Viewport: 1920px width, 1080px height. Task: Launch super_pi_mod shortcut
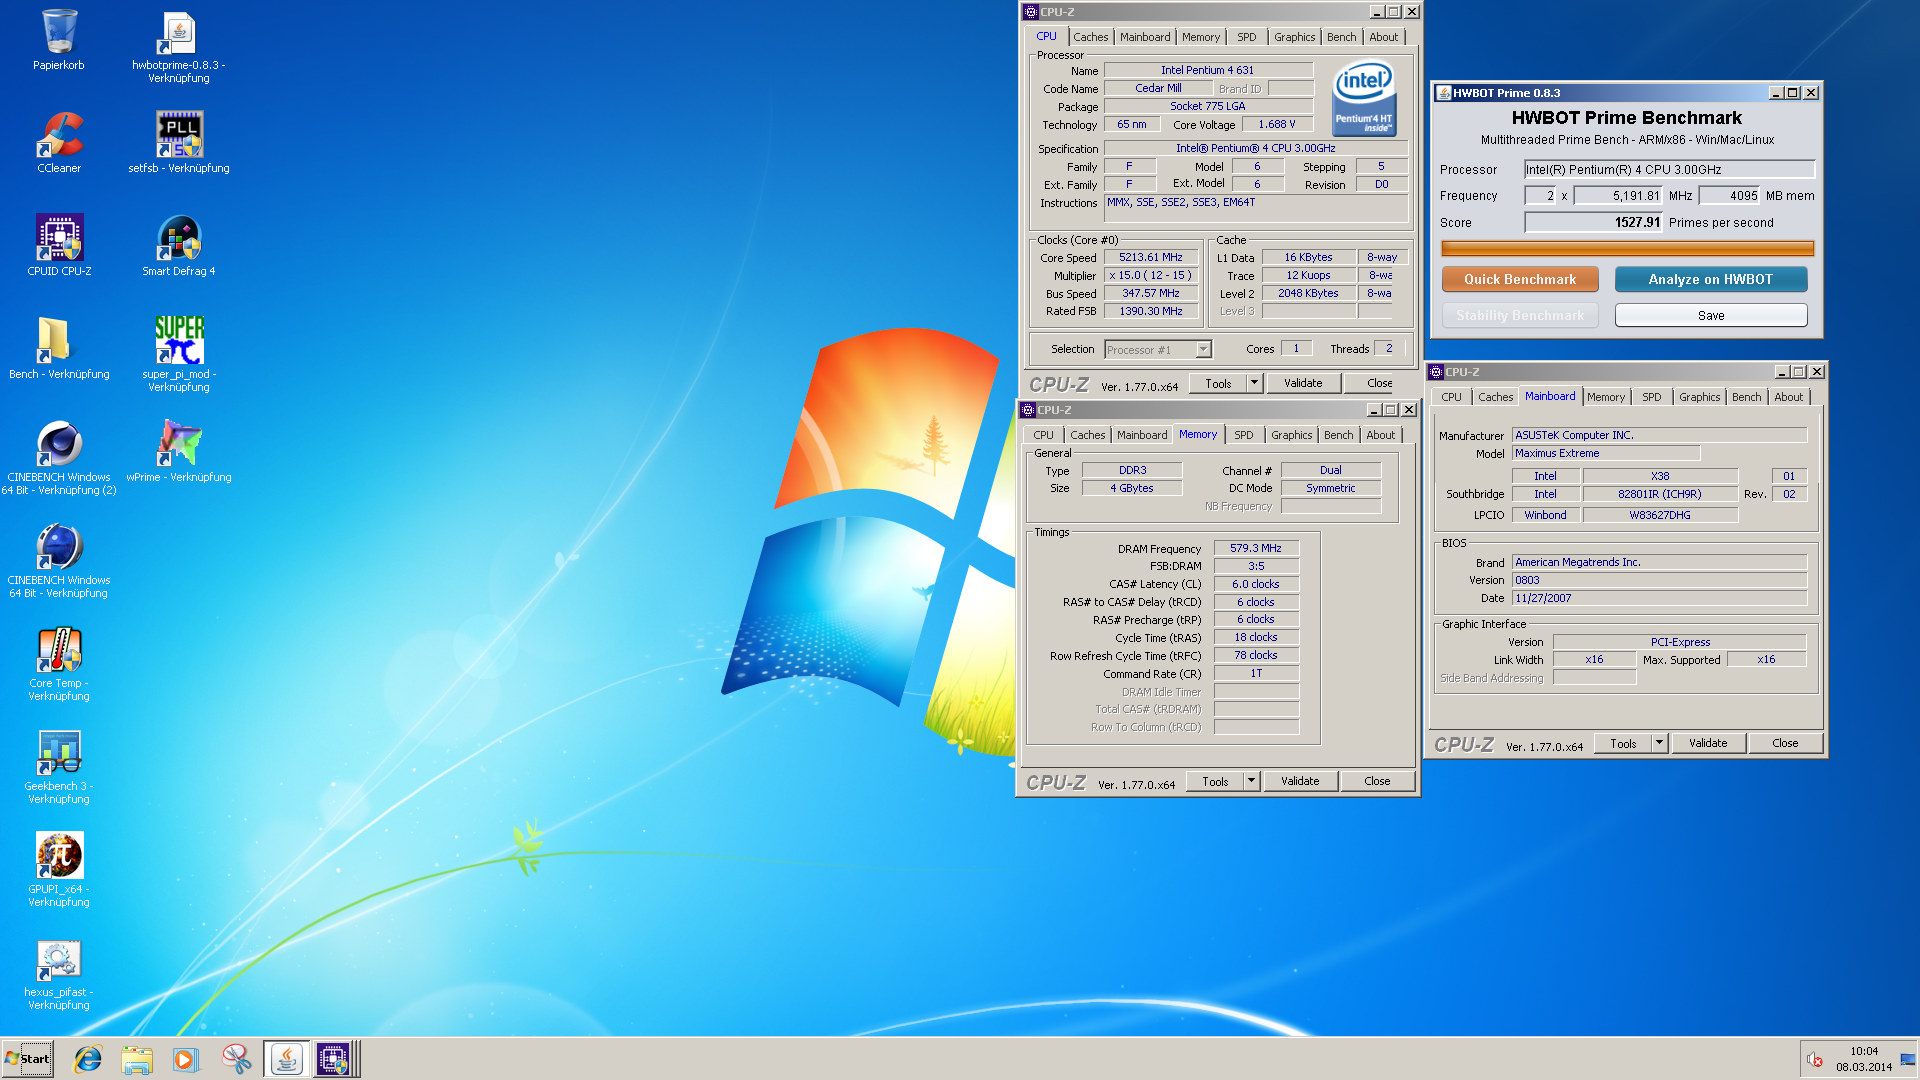click(179, 354)
